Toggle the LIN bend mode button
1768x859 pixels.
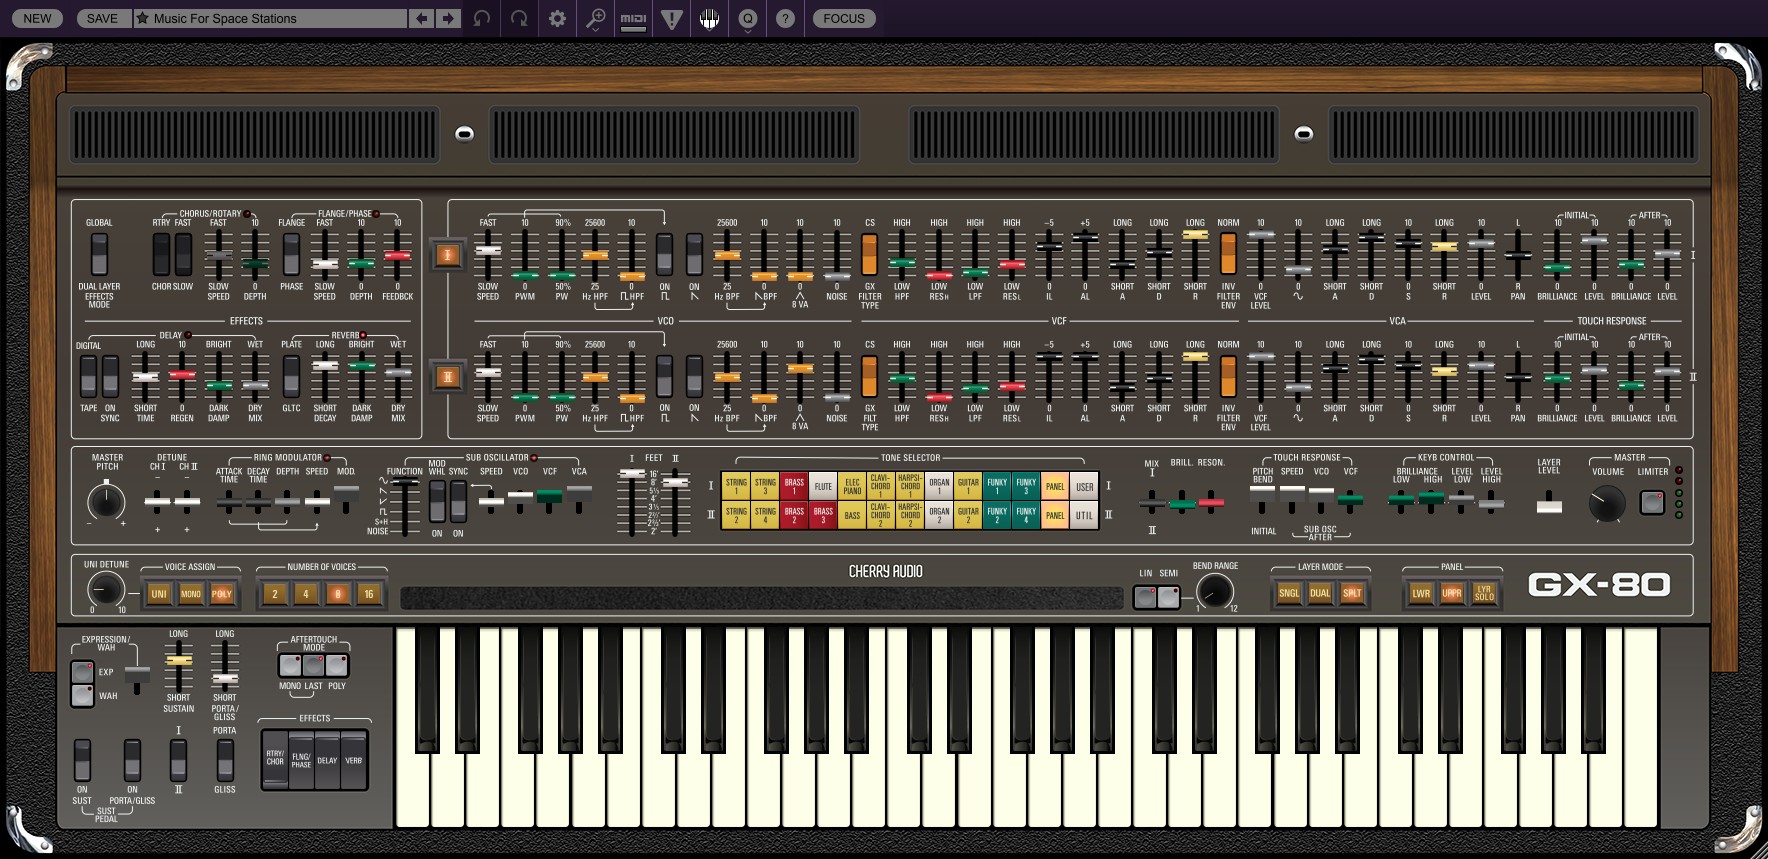(1145, 597)
